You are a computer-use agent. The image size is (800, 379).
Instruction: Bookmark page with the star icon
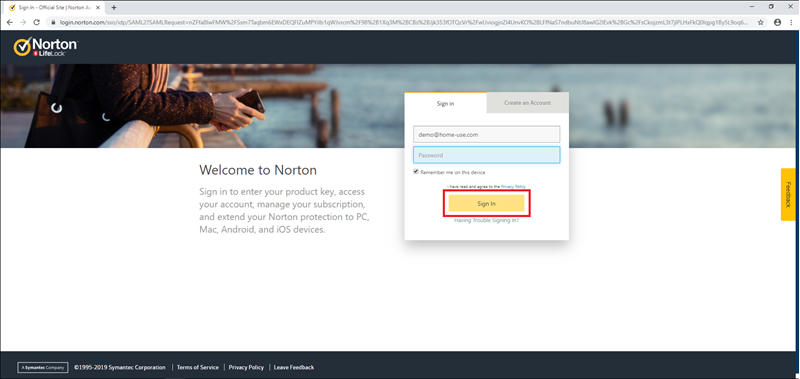pyautogui.click(x=761, y=22)
